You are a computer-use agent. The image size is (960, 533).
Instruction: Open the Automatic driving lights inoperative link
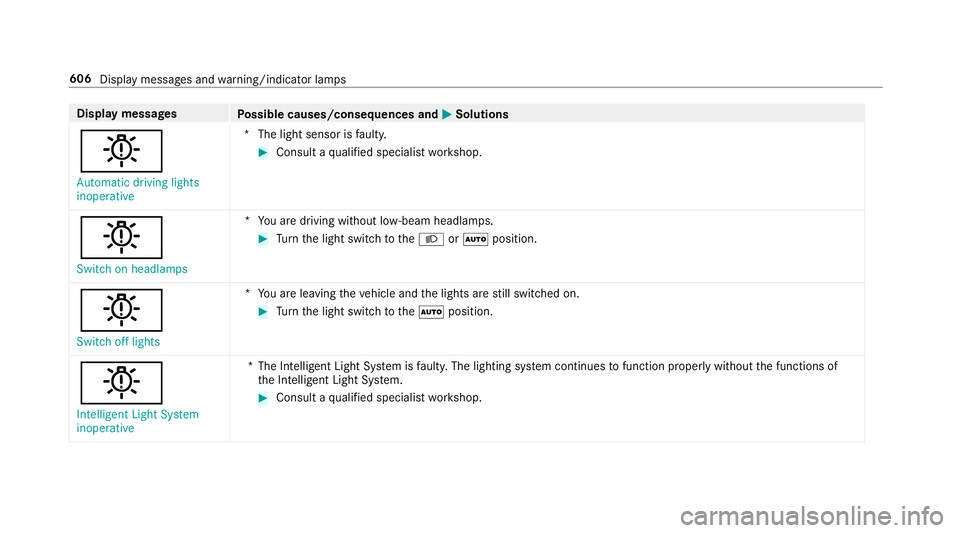138,189
